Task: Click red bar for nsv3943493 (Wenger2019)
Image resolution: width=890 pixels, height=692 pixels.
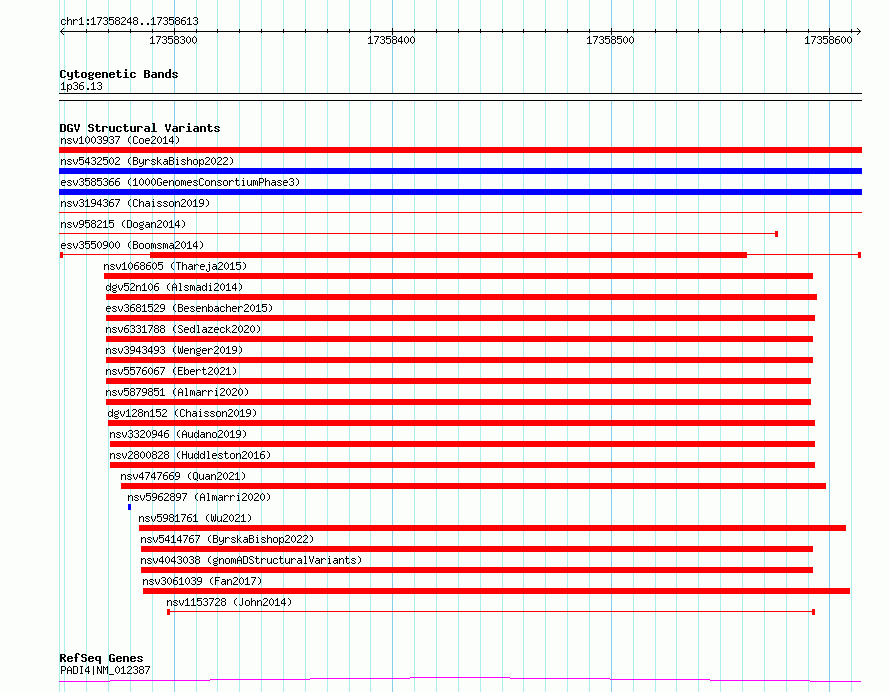Action: click(459, 360)
